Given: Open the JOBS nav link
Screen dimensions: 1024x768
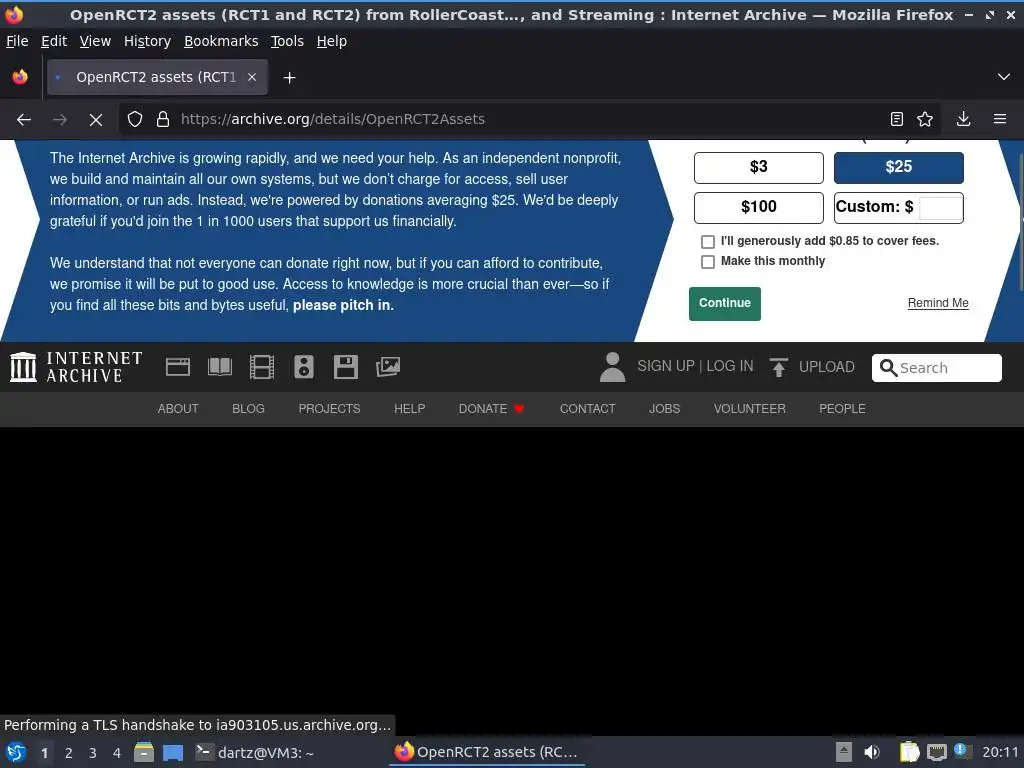Looking at the screenshot, I should [664, 409].
